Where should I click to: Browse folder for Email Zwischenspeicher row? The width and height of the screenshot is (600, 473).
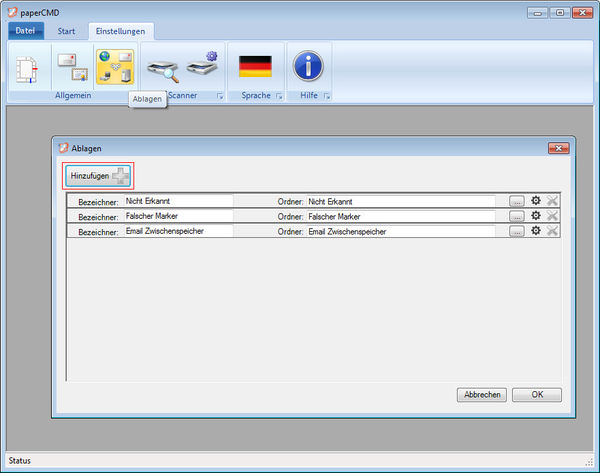tap(517, 231)
